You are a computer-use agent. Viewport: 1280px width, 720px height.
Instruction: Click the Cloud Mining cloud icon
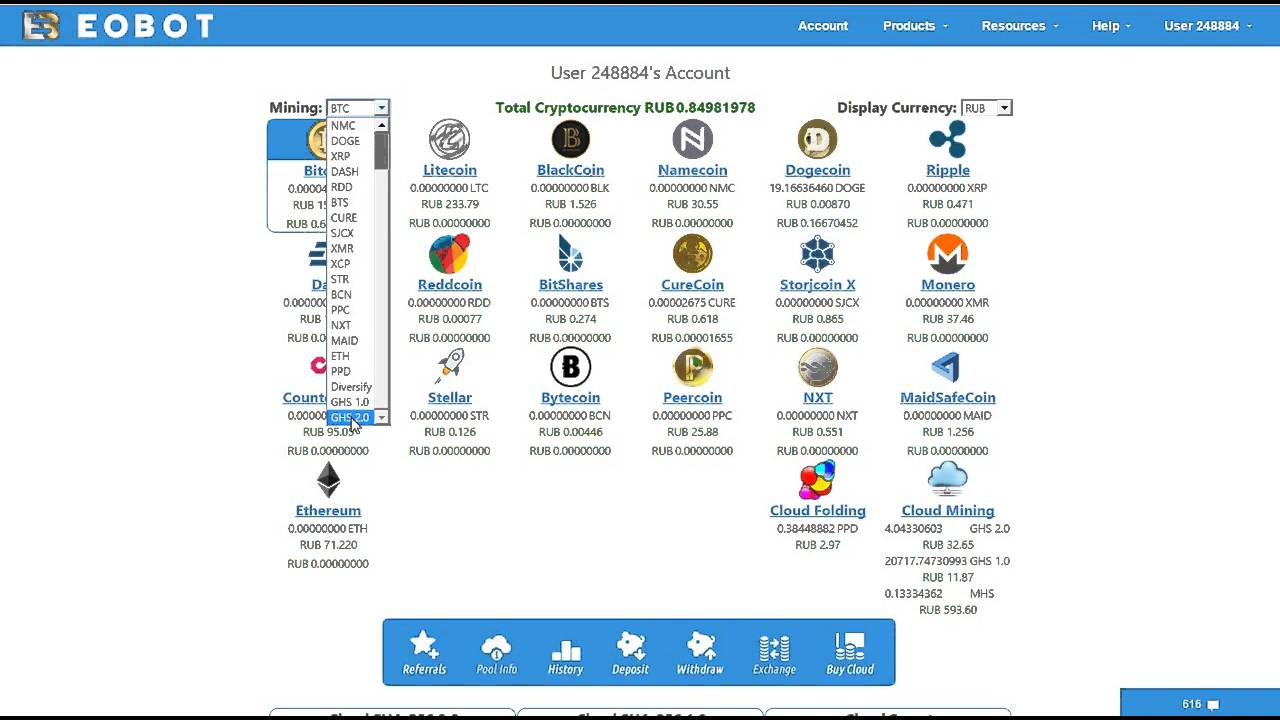[x=947, y=479]
